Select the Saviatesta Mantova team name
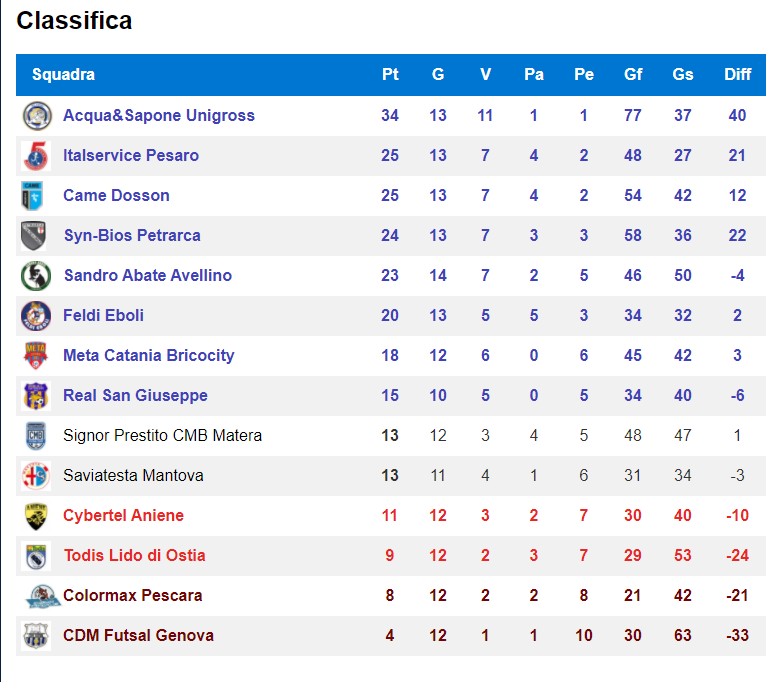Image resolution: width=771 pixels, height=682 pixels. click(133, 475)
